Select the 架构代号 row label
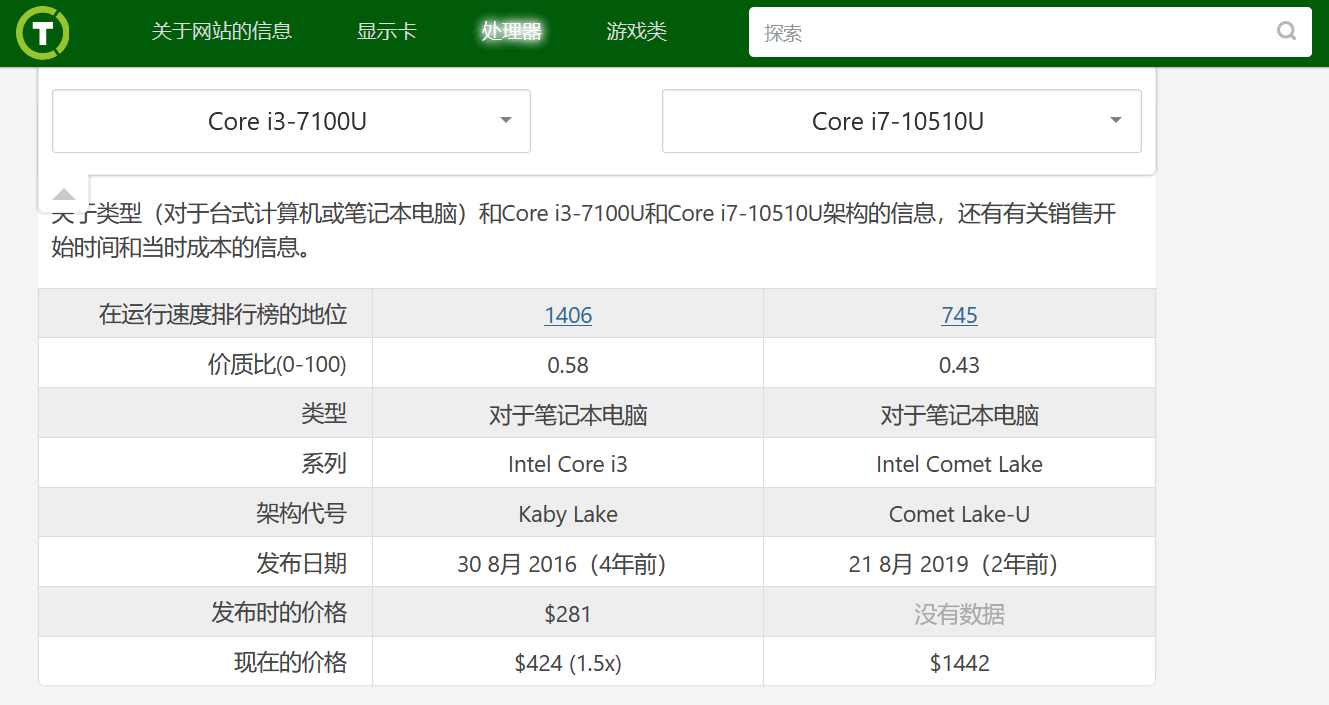Image resolution: width=1329 pixels, height=705 pixels. pyautogui.click(x=301, y=514)
